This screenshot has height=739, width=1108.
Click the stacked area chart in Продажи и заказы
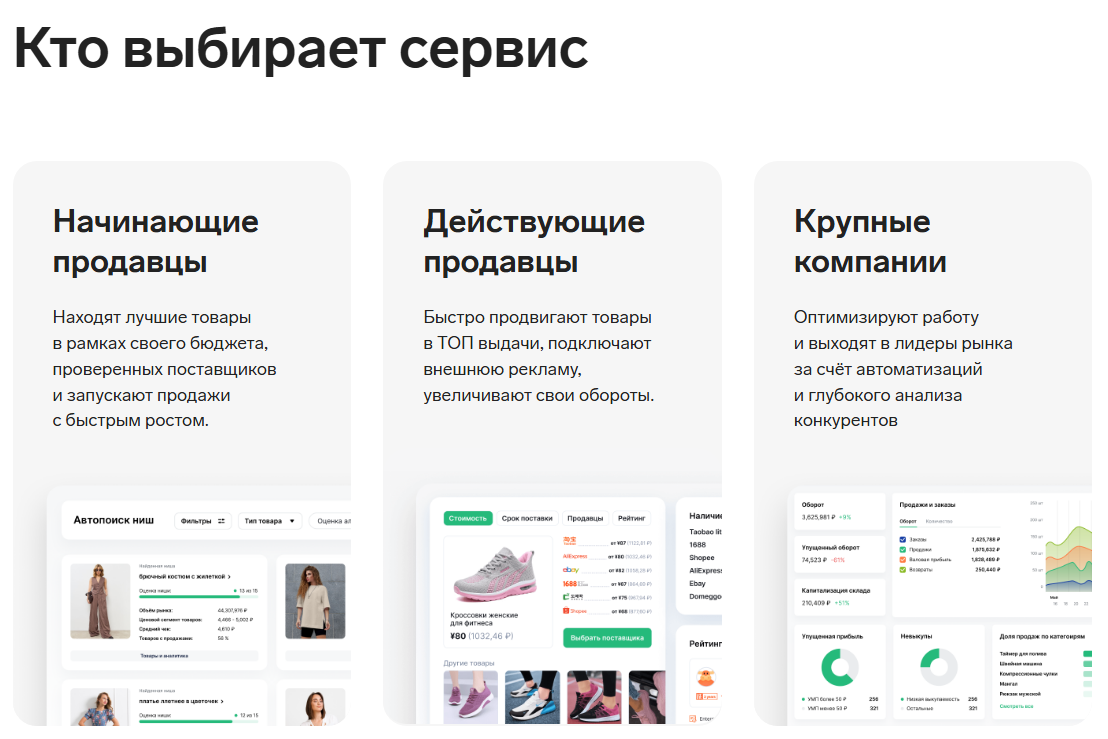point(1068,558)
